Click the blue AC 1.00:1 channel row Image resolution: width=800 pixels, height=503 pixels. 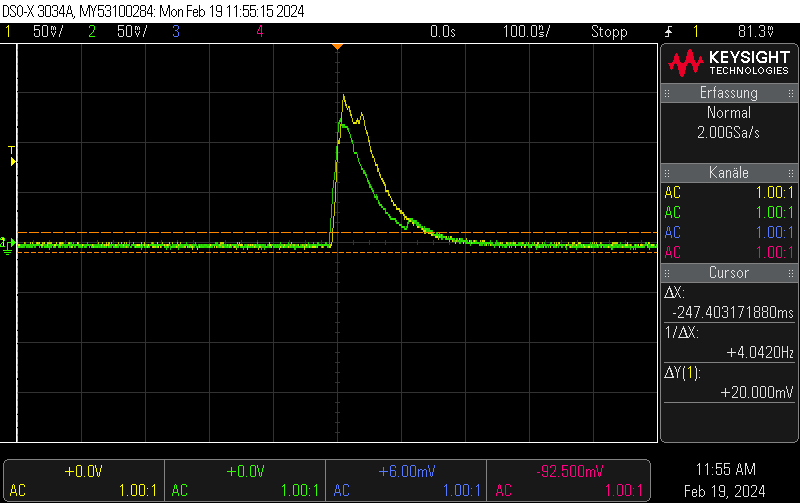tap(729, 233)
